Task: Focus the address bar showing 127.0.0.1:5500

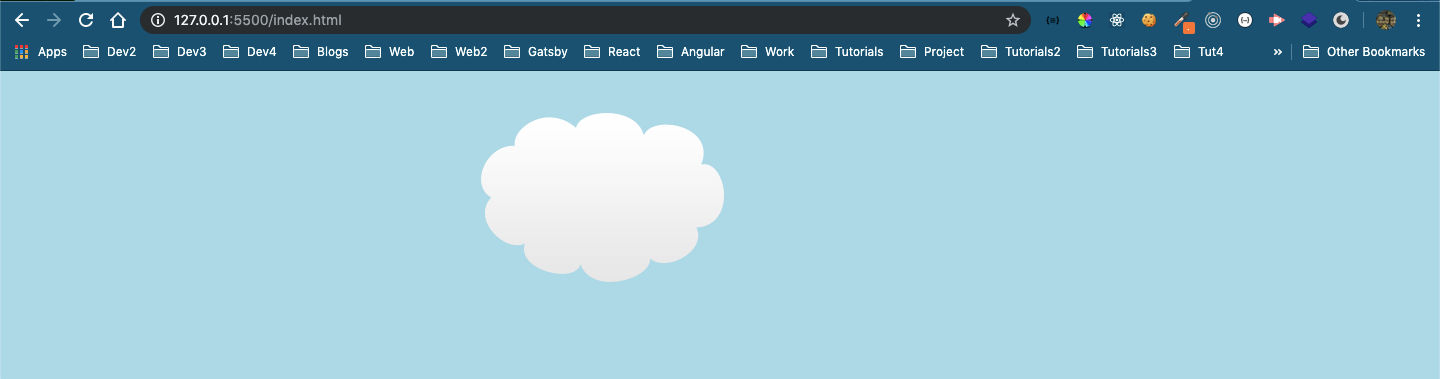Action: (x=585, y=20)
